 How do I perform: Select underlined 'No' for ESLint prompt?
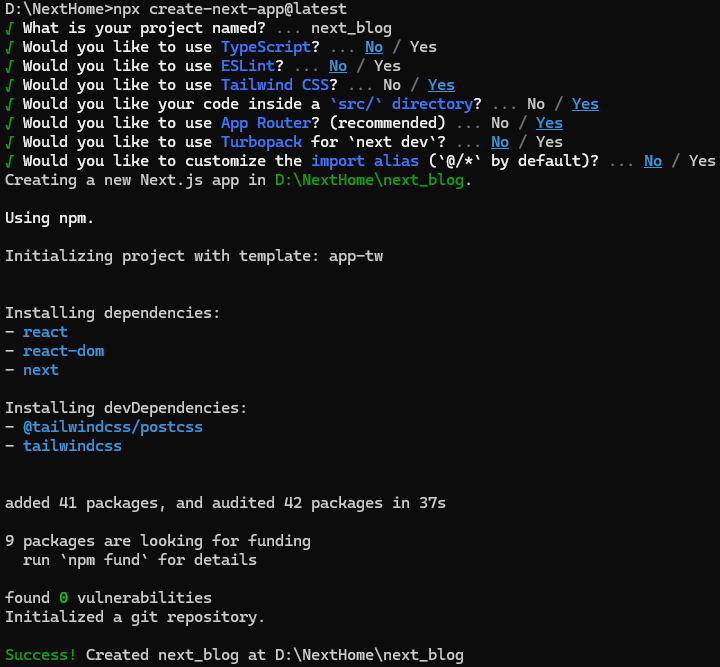tap(338, 66)
